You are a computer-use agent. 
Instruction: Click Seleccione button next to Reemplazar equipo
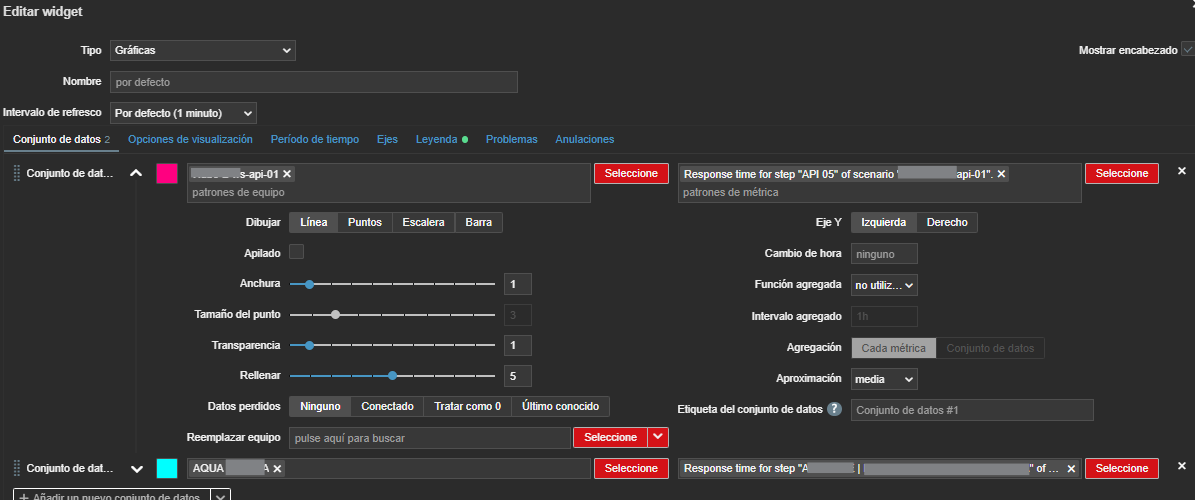[x=610, y=438]
